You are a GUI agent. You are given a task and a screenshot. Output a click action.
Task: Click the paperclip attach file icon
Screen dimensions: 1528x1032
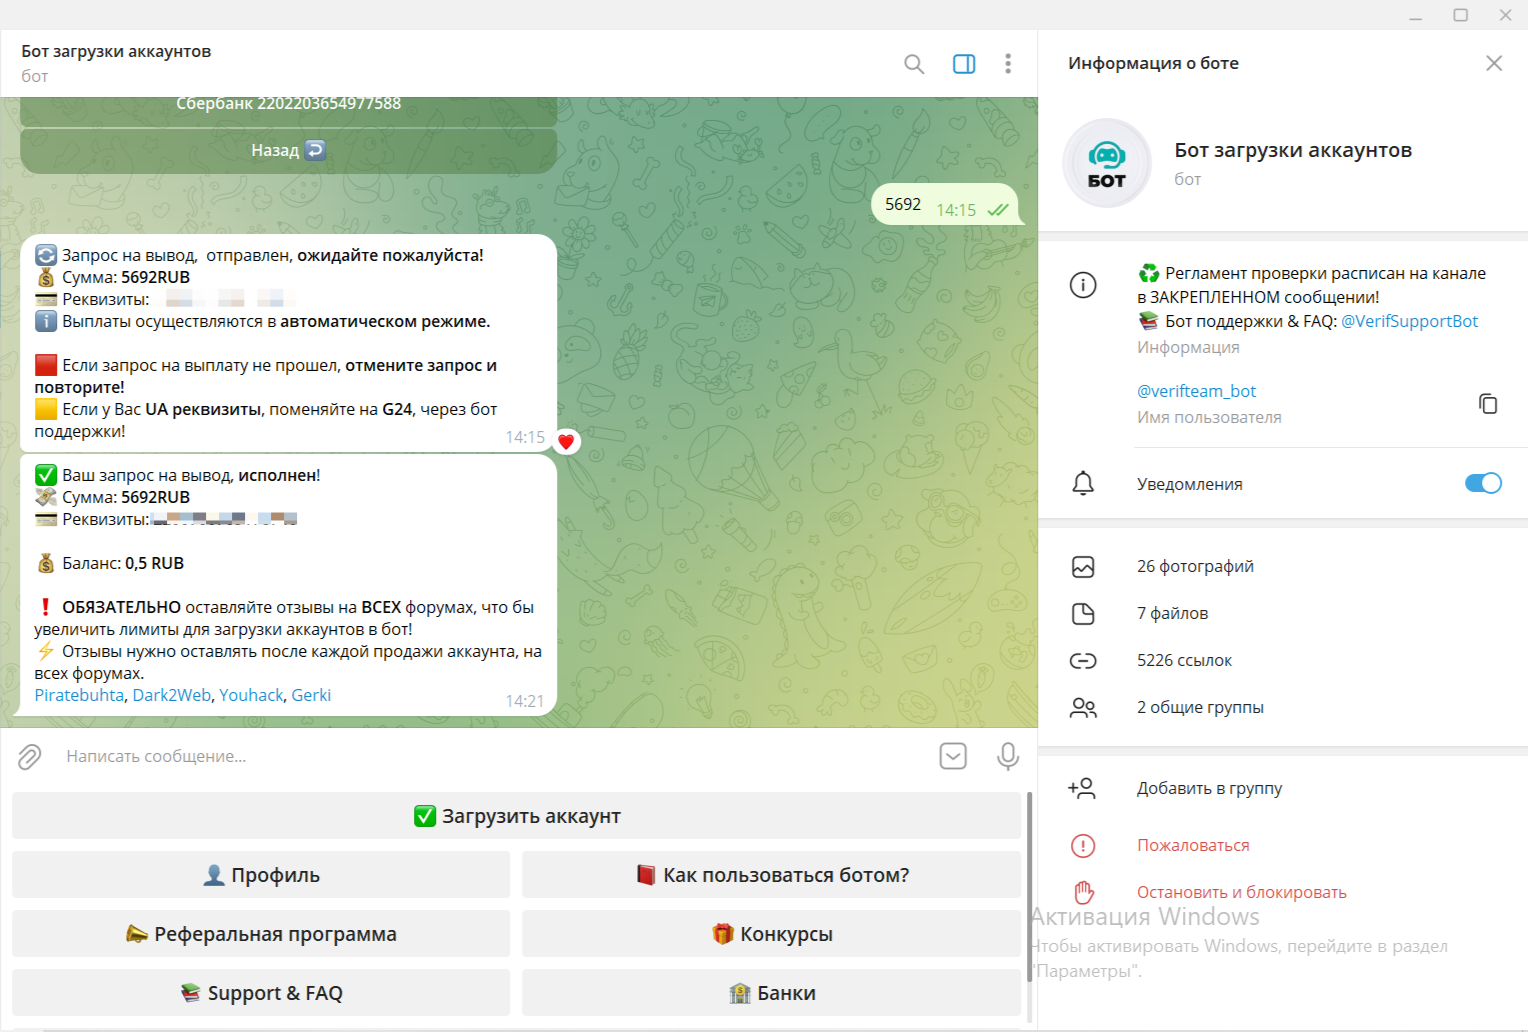(x=30, y=757)
